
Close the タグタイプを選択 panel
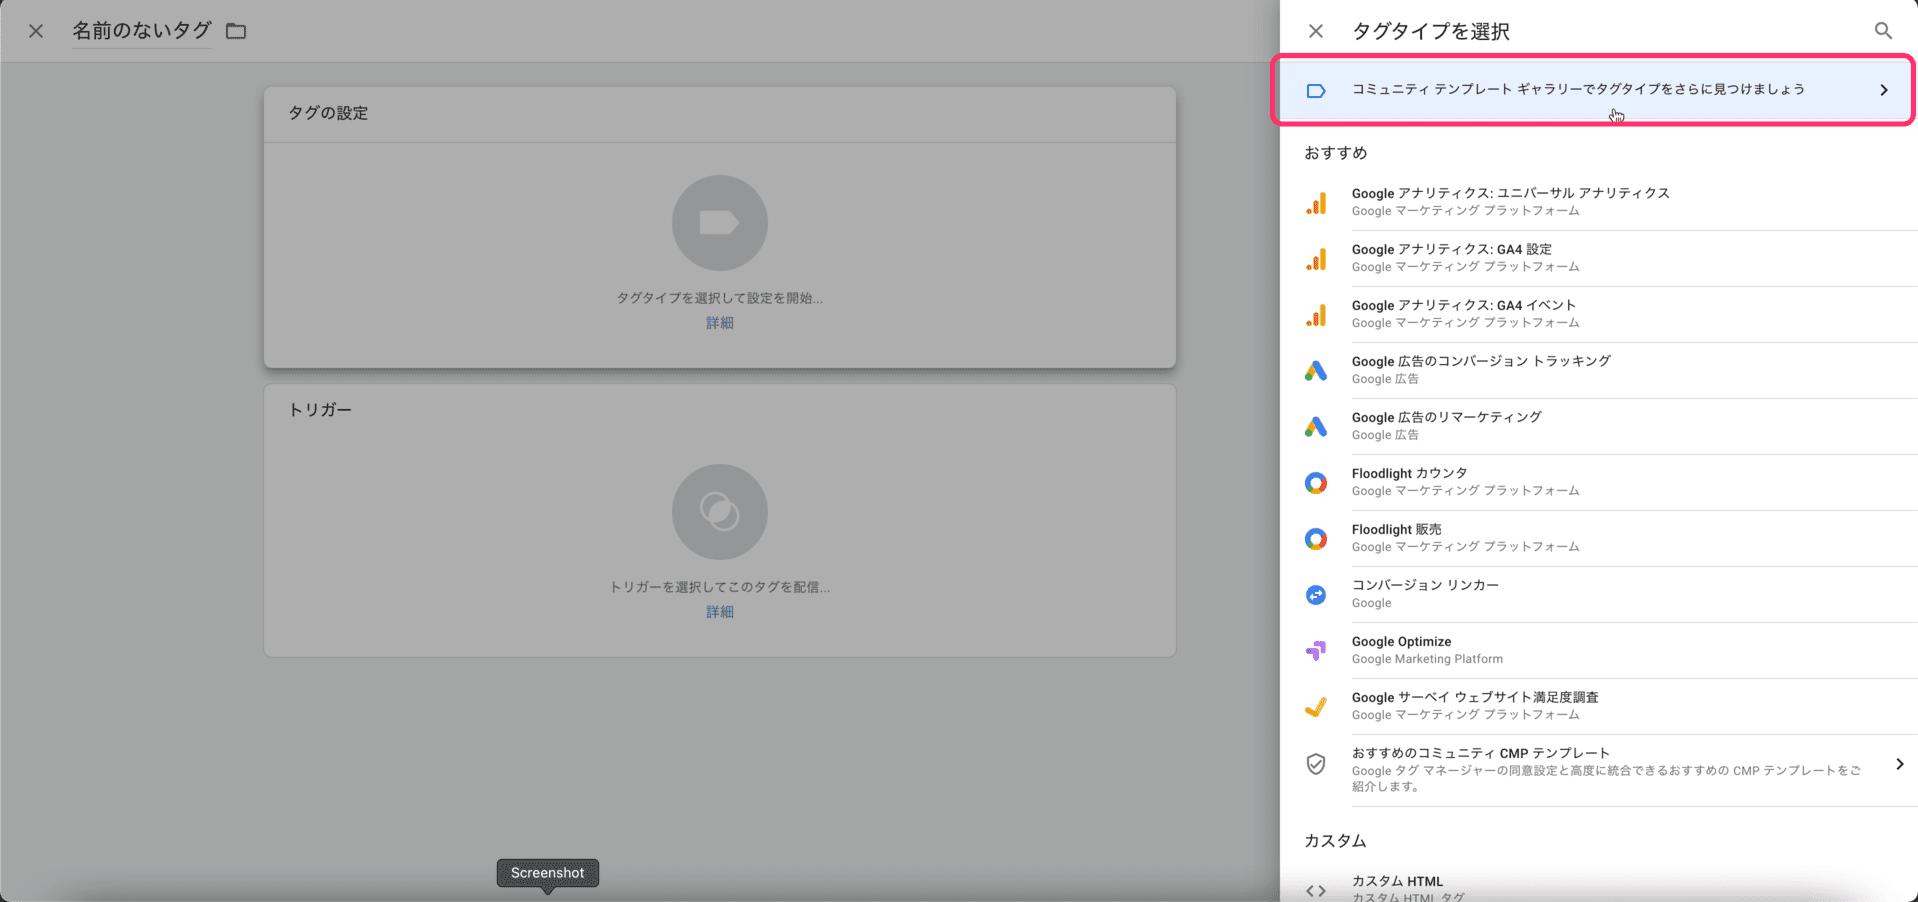1316,31
